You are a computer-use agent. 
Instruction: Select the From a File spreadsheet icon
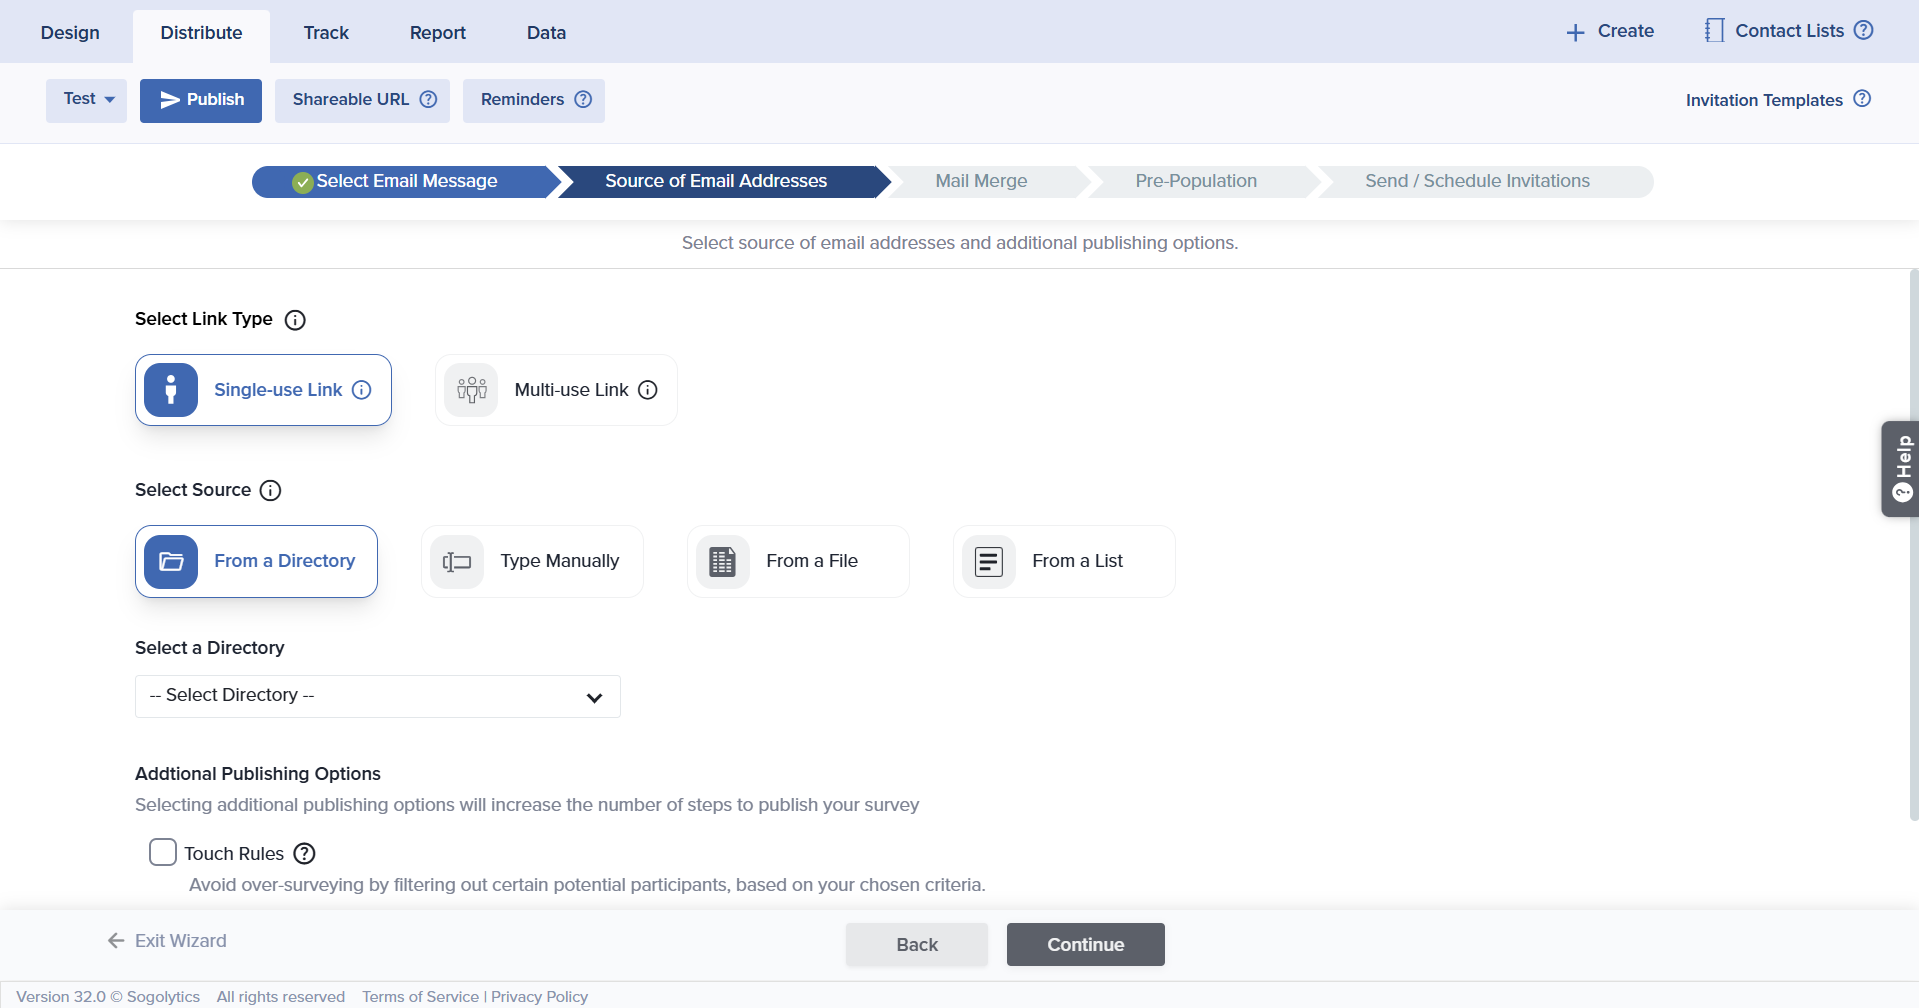(722, 562)
